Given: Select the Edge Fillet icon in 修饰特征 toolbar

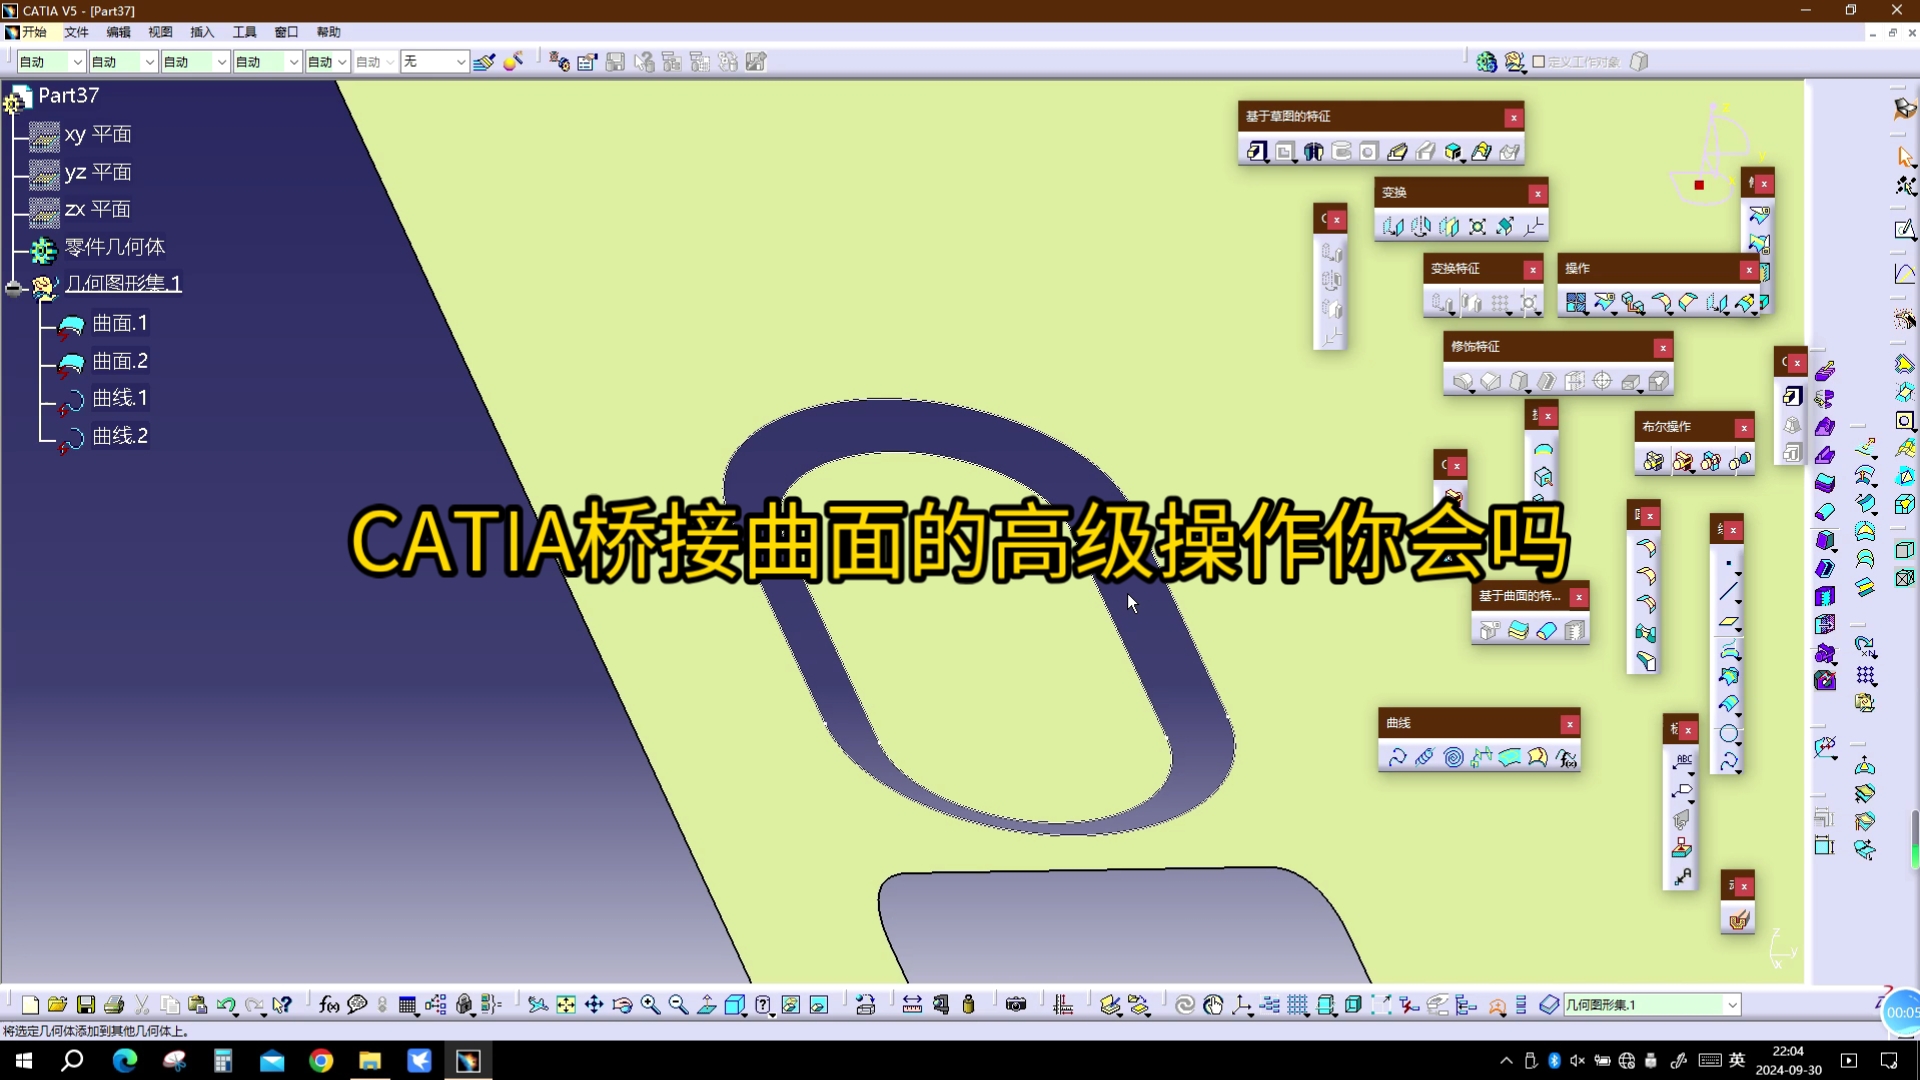Looking at the screenshot, I should [x=1463, y=381].
